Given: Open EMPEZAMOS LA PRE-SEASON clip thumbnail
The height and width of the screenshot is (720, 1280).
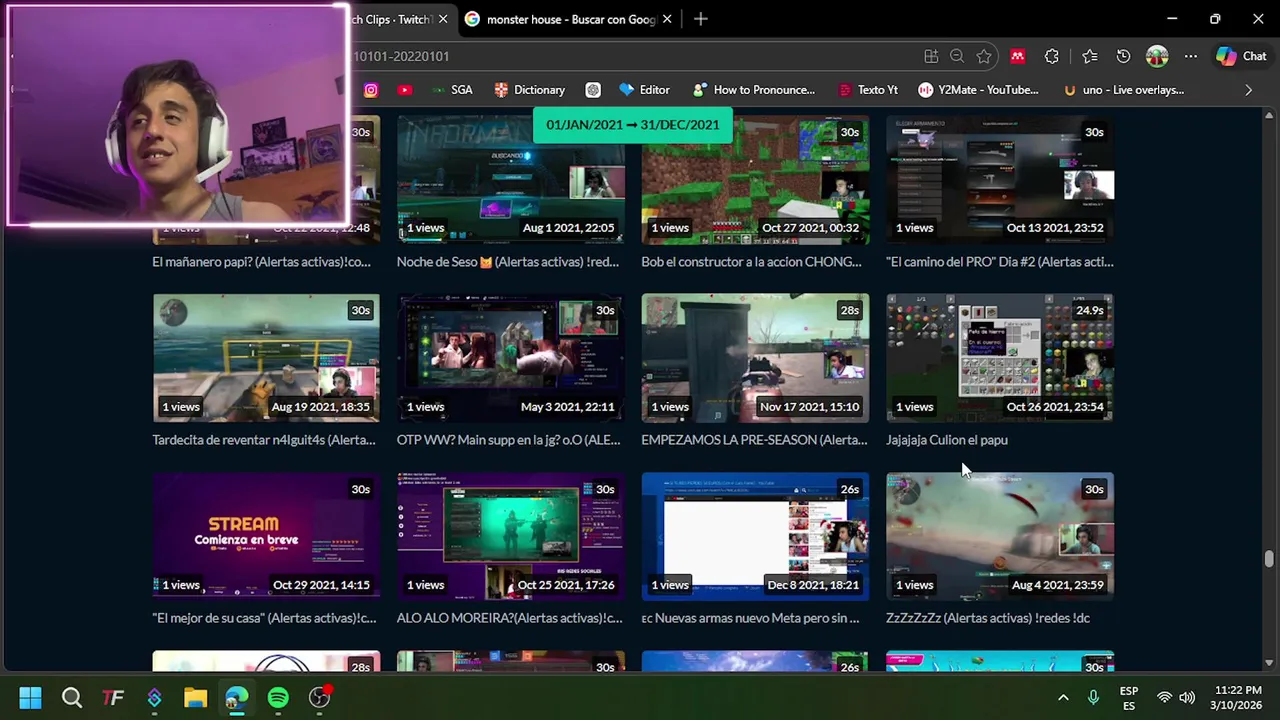Looking at the screenshot, I should tap(755, 358).
